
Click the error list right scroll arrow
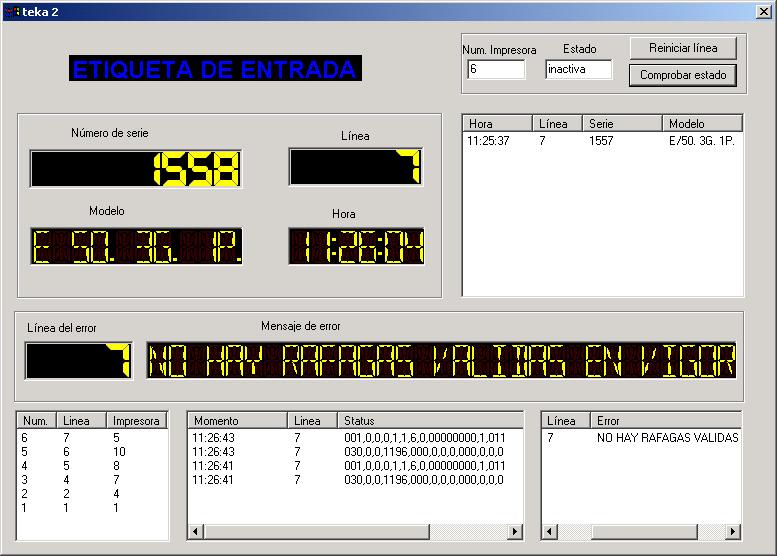click(x=733, y=531)
